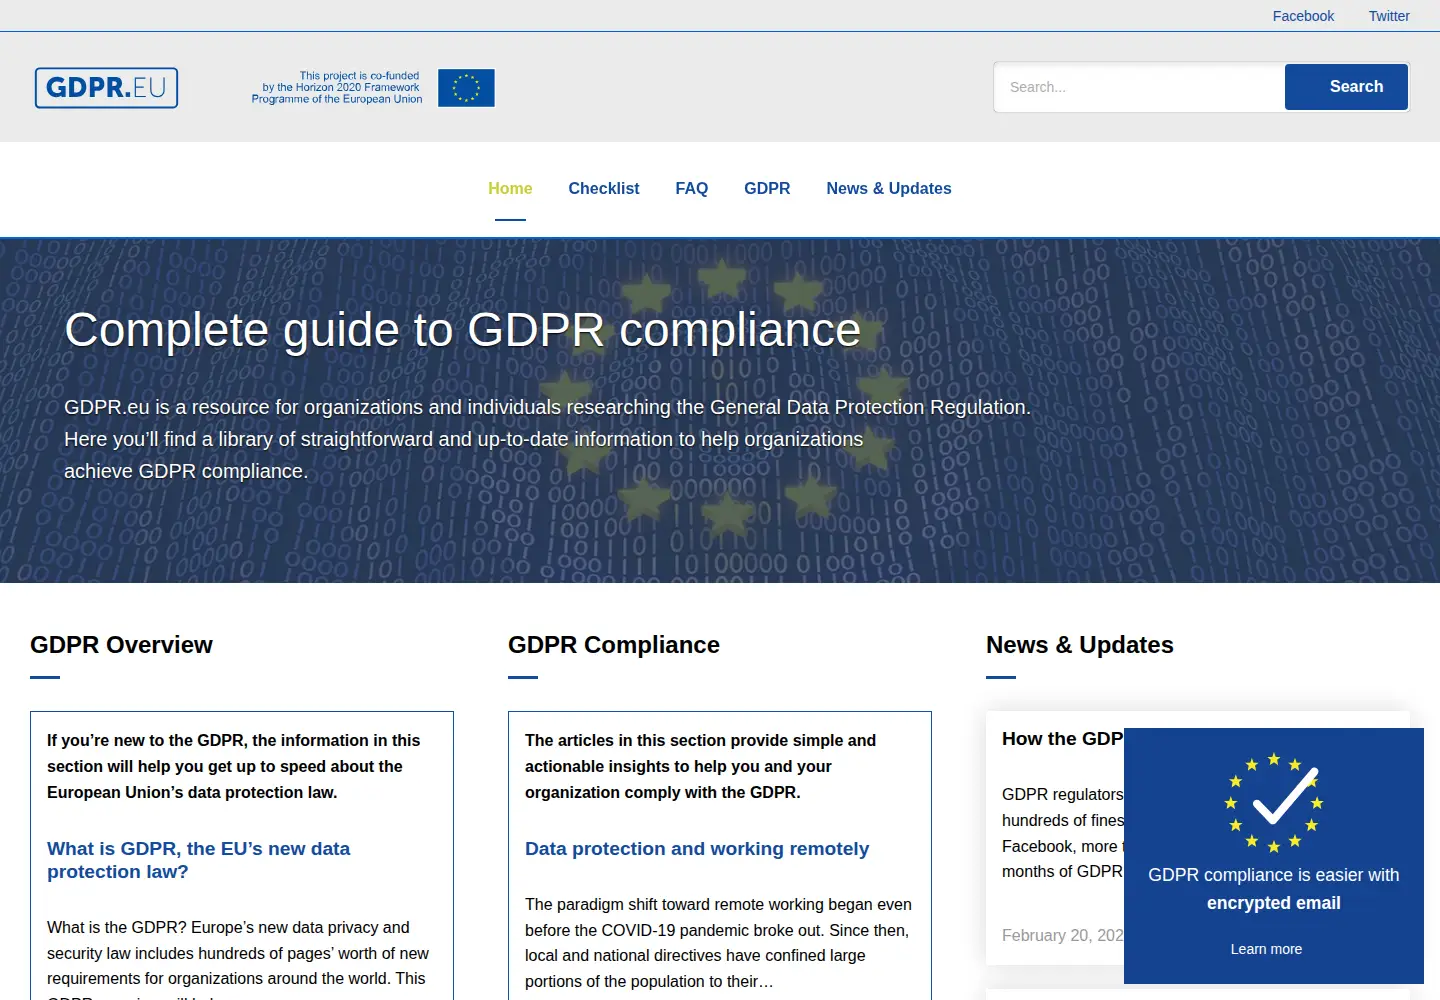Open the Facebook link
This screenshot has width=1440, height=1000.
tap(1303, 16)
